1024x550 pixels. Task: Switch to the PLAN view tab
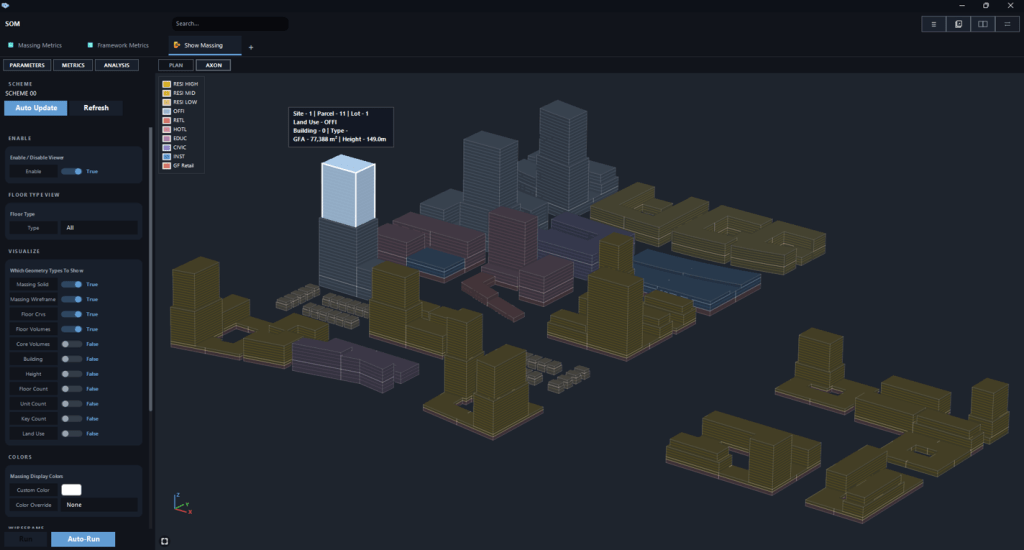click(176, 65)
